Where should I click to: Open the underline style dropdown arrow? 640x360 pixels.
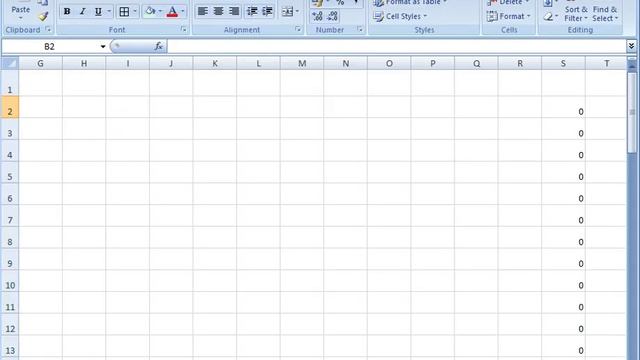tap(109, 11)
